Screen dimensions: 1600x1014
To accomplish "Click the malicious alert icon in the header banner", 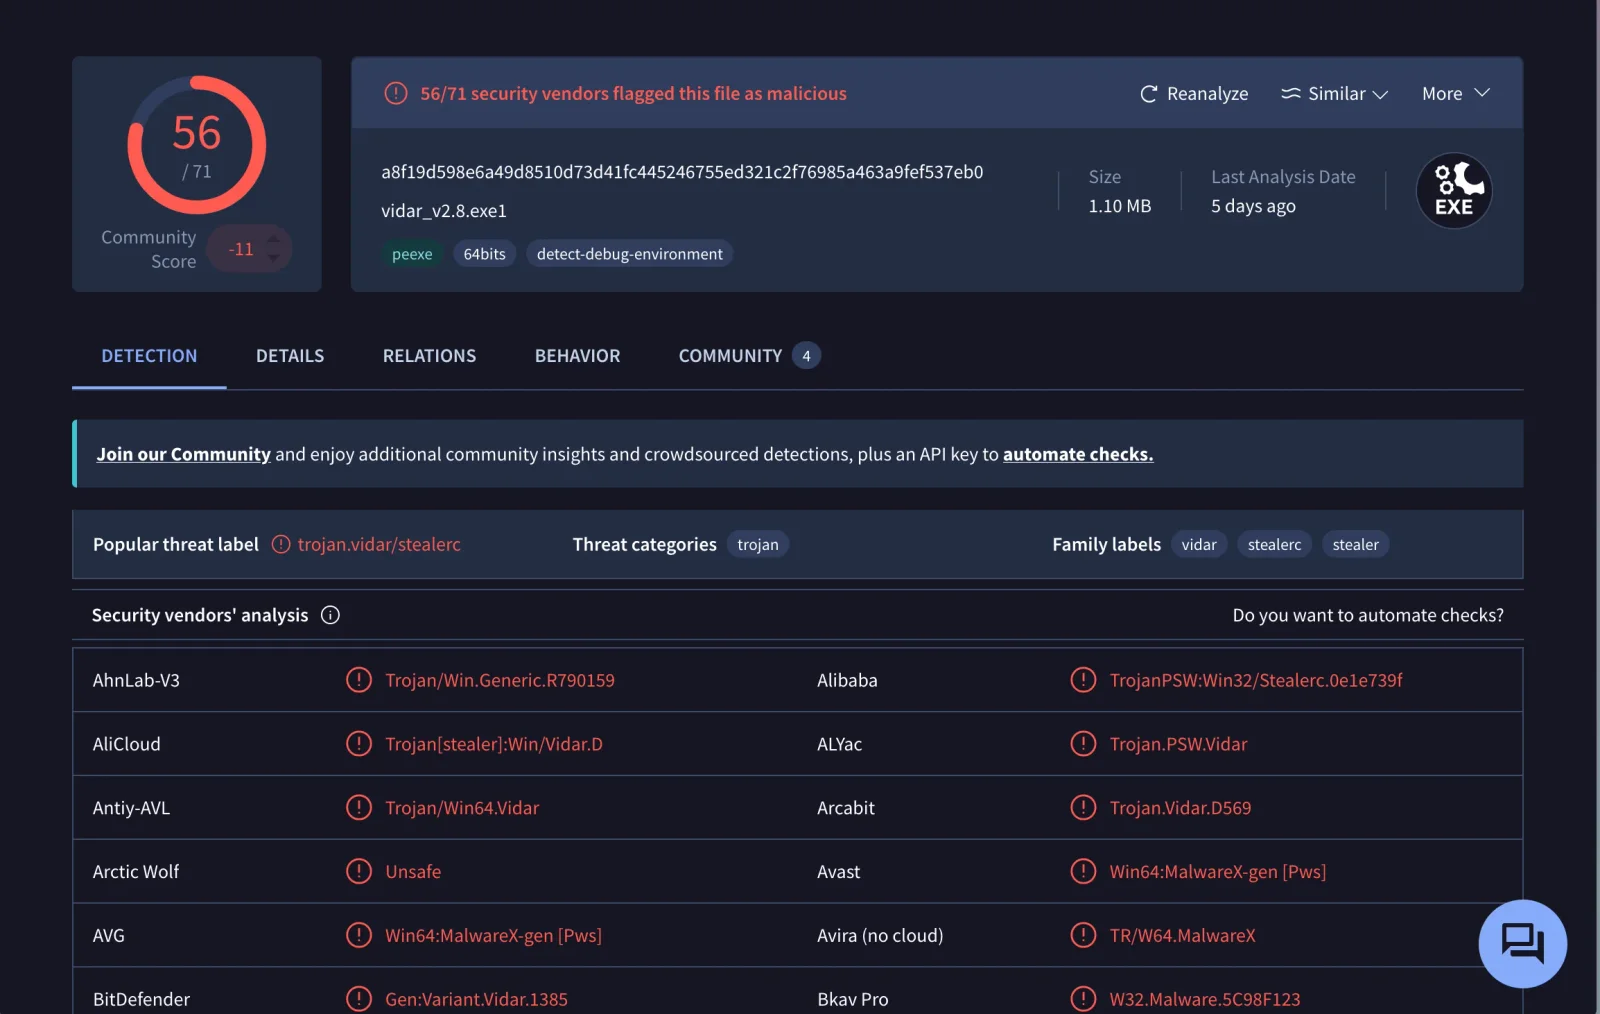I will [396, 93].
